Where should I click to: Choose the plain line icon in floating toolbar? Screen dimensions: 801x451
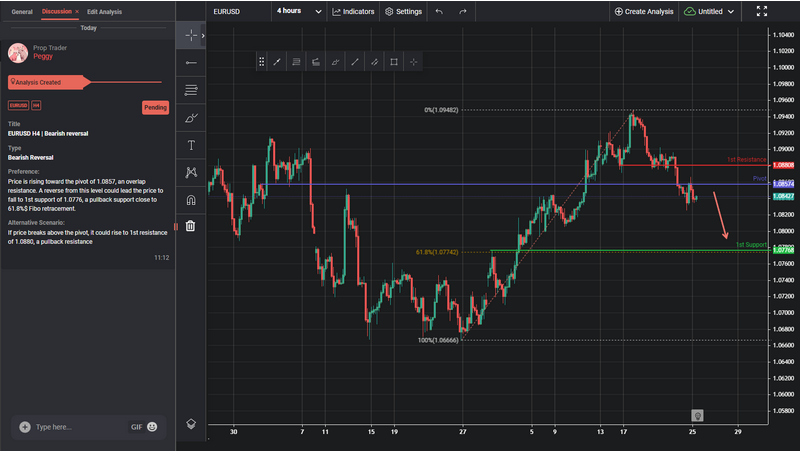[x=355, y=62]
